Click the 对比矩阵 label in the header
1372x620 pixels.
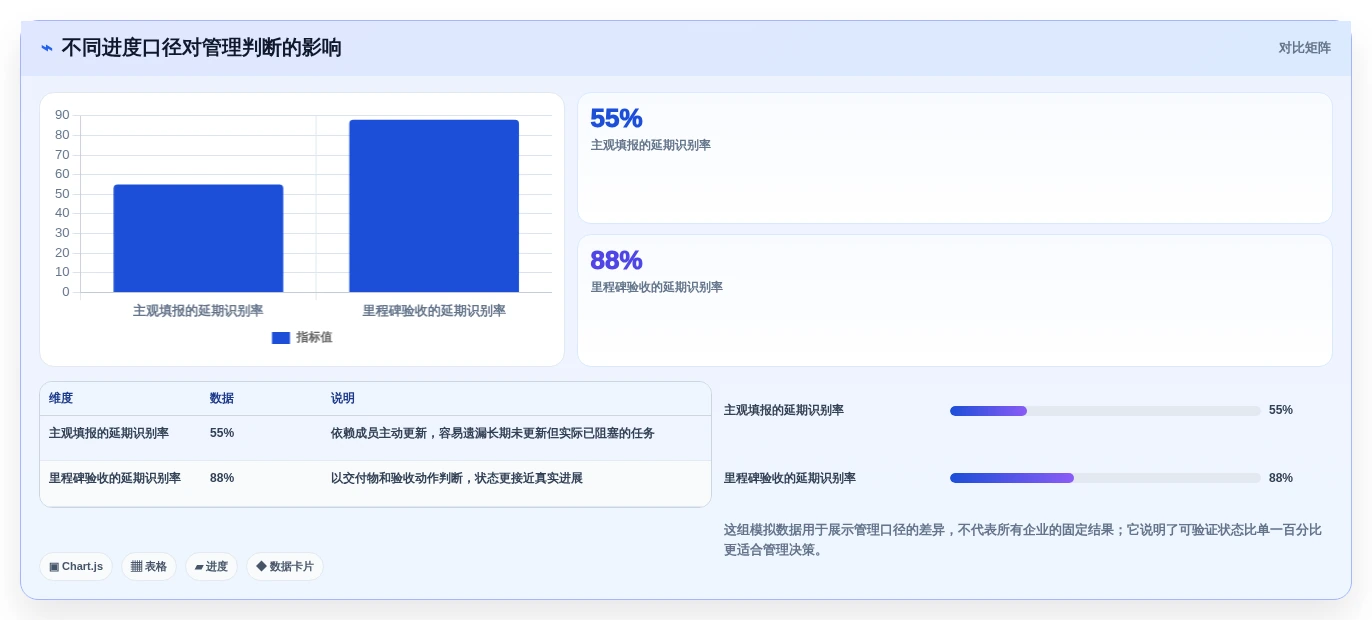click(x=1304, y=48)
